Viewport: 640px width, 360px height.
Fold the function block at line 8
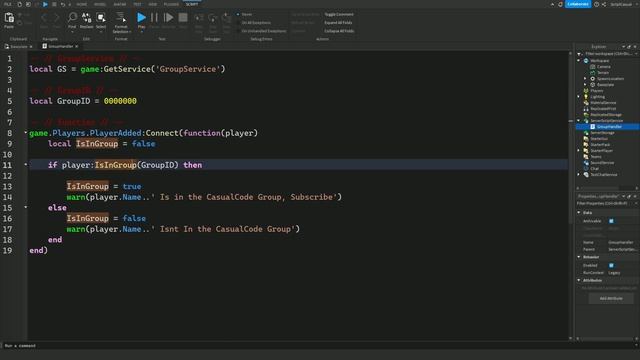pyautogui.click(x=25, y=133)
